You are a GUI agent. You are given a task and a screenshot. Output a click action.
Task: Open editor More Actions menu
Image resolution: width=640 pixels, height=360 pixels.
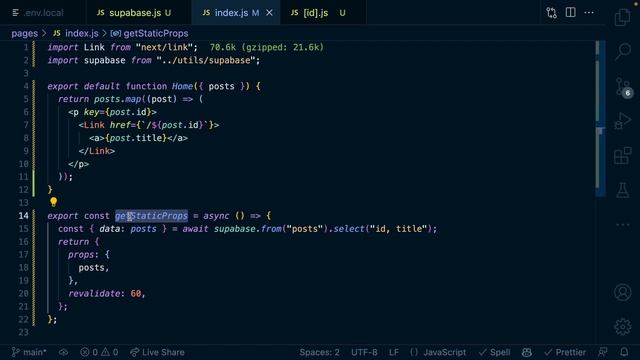tap(589, 13)
